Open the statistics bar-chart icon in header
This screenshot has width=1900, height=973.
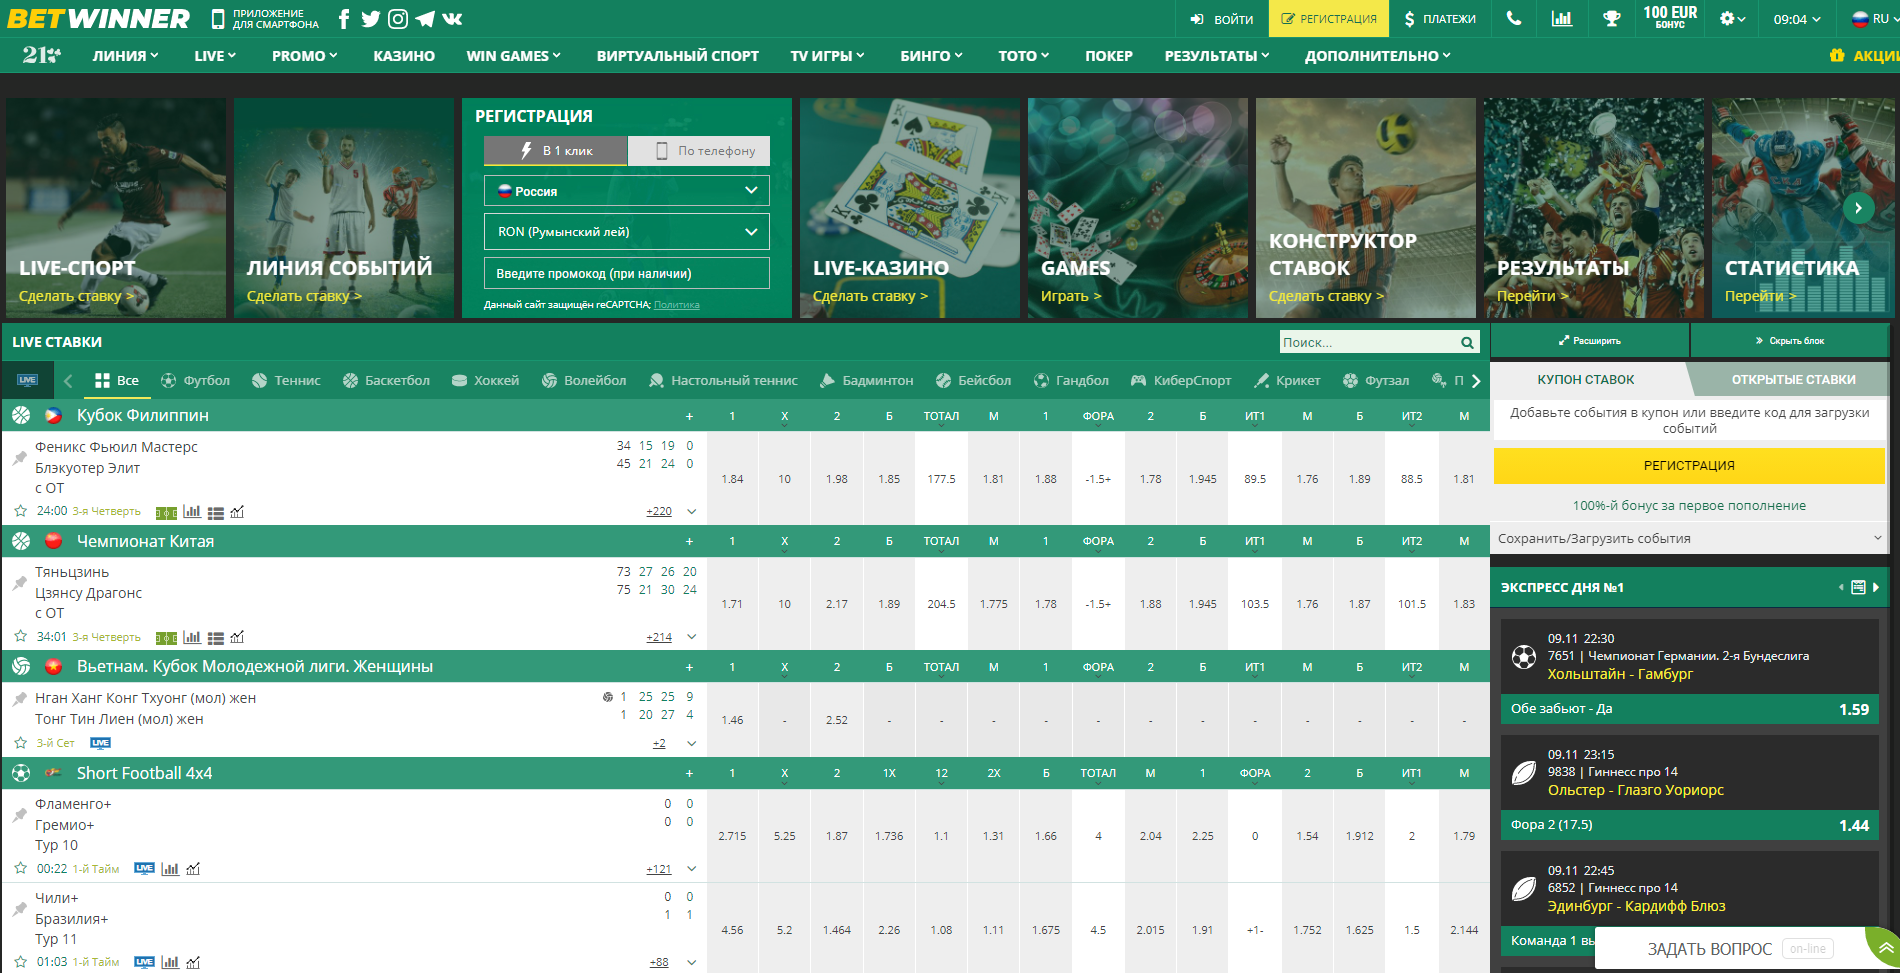(1561, 19)
